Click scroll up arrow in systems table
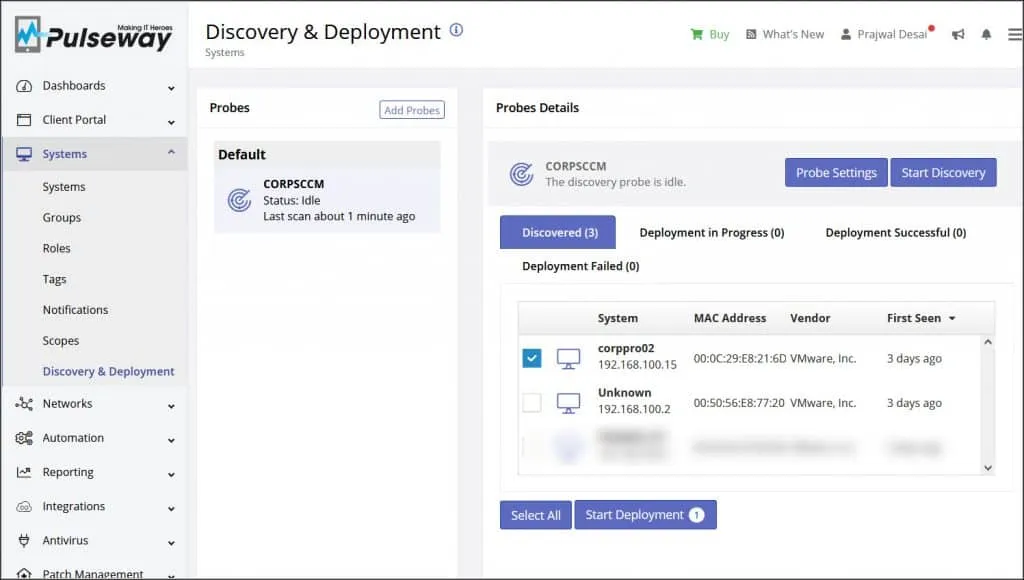Screen dimensions: 1024x580 [x=988, y=342]
